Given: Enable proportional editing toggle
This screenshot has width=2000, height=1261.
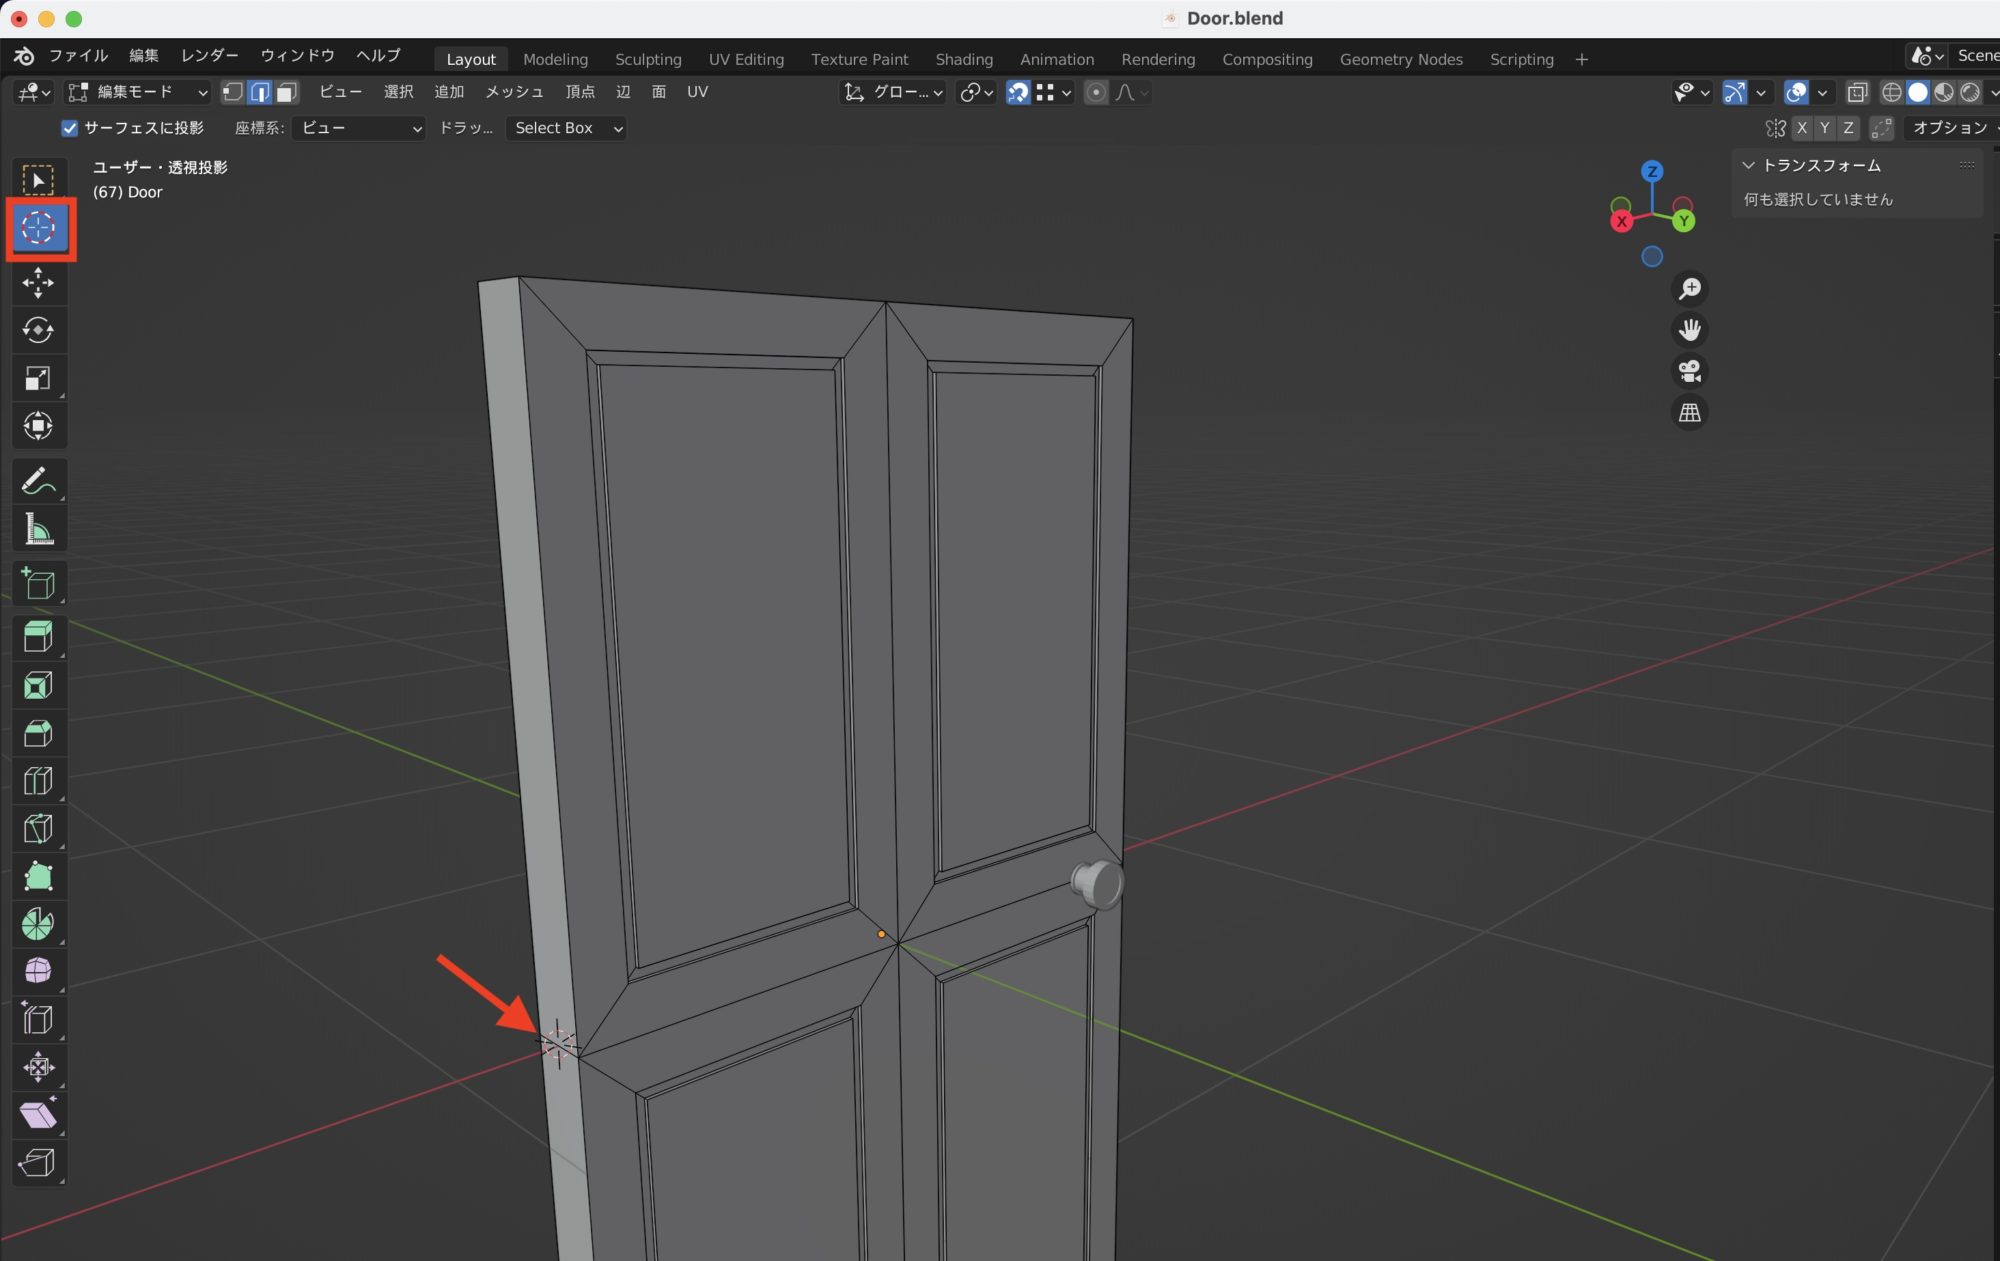Looking at the screenshot, I should (x=1096, y=92).
